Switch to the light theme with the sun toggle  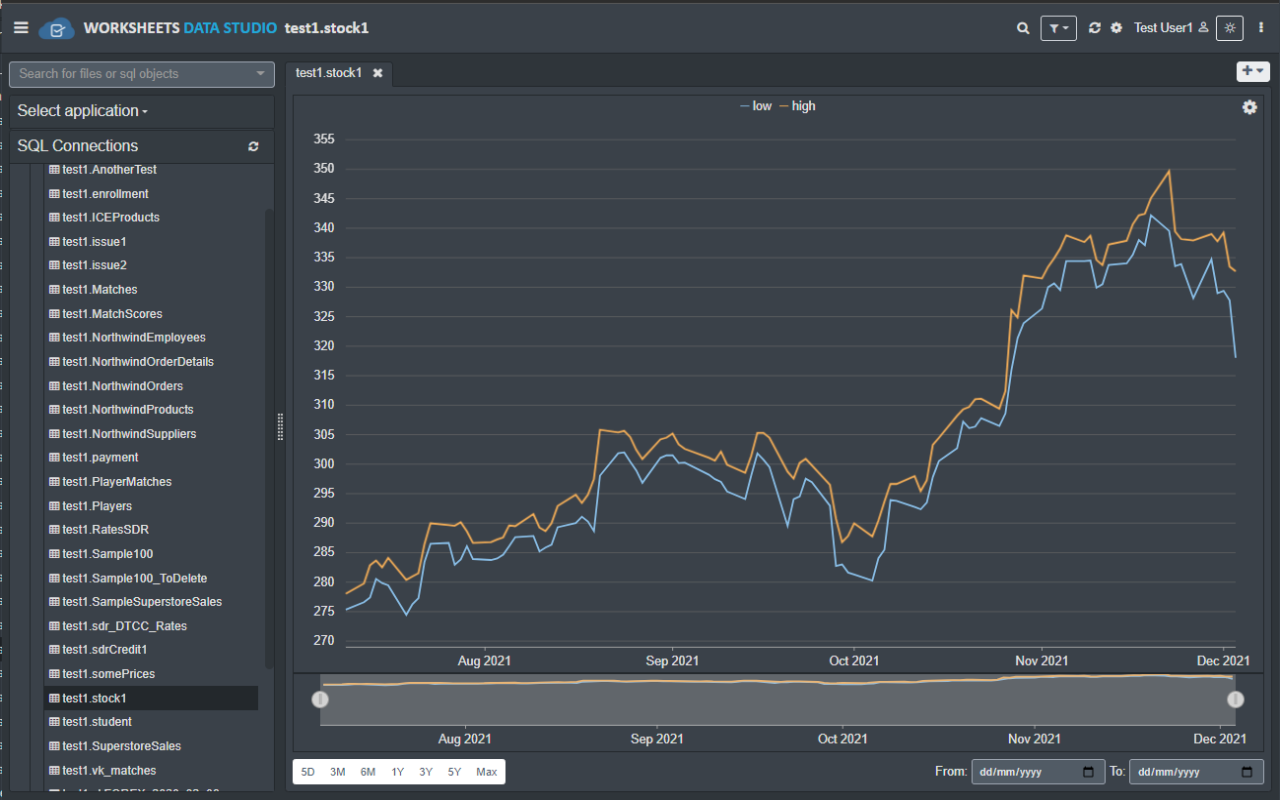point(1229,28)
